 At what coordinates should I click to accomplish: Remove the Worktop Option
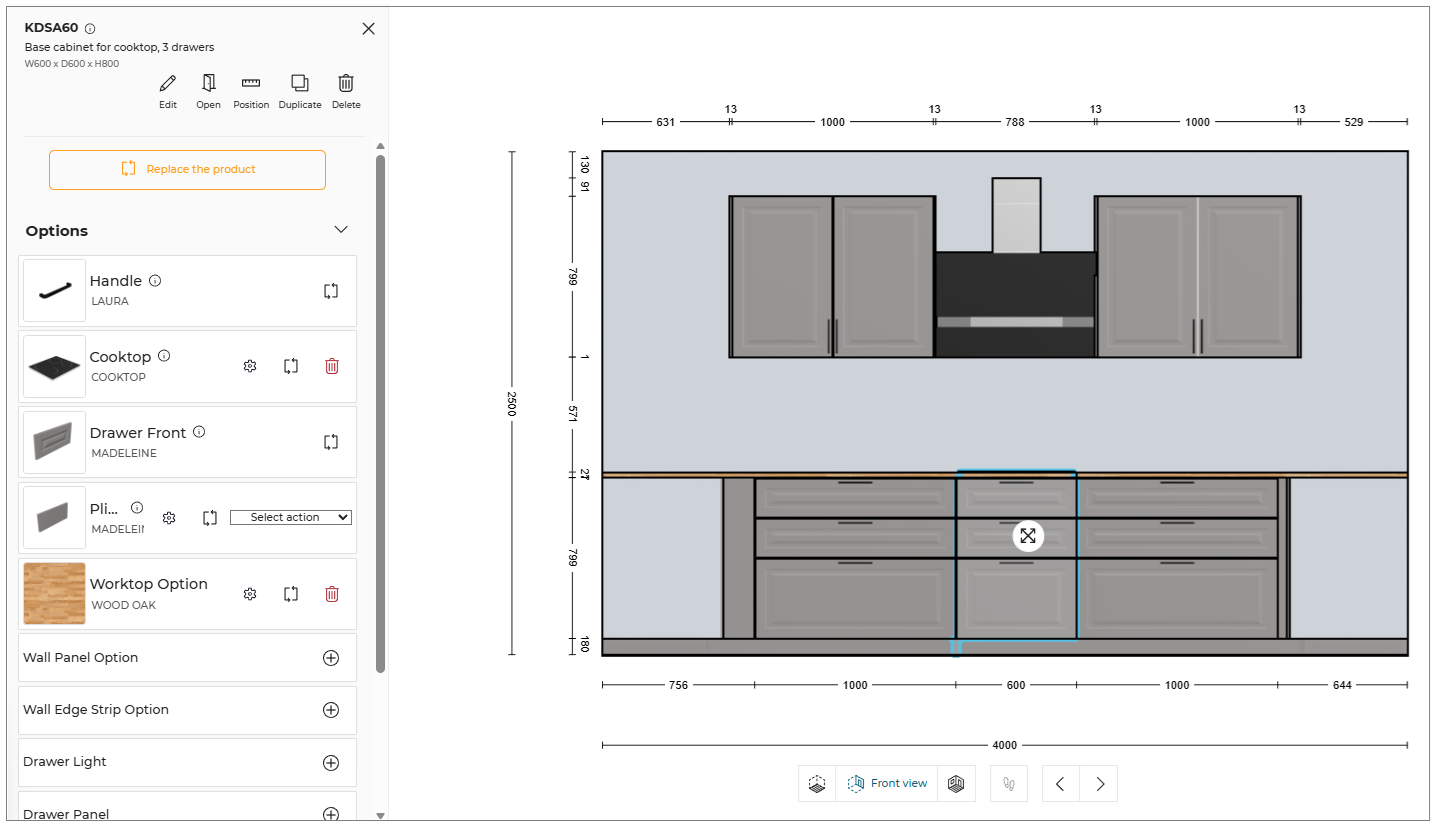[332, 594]
